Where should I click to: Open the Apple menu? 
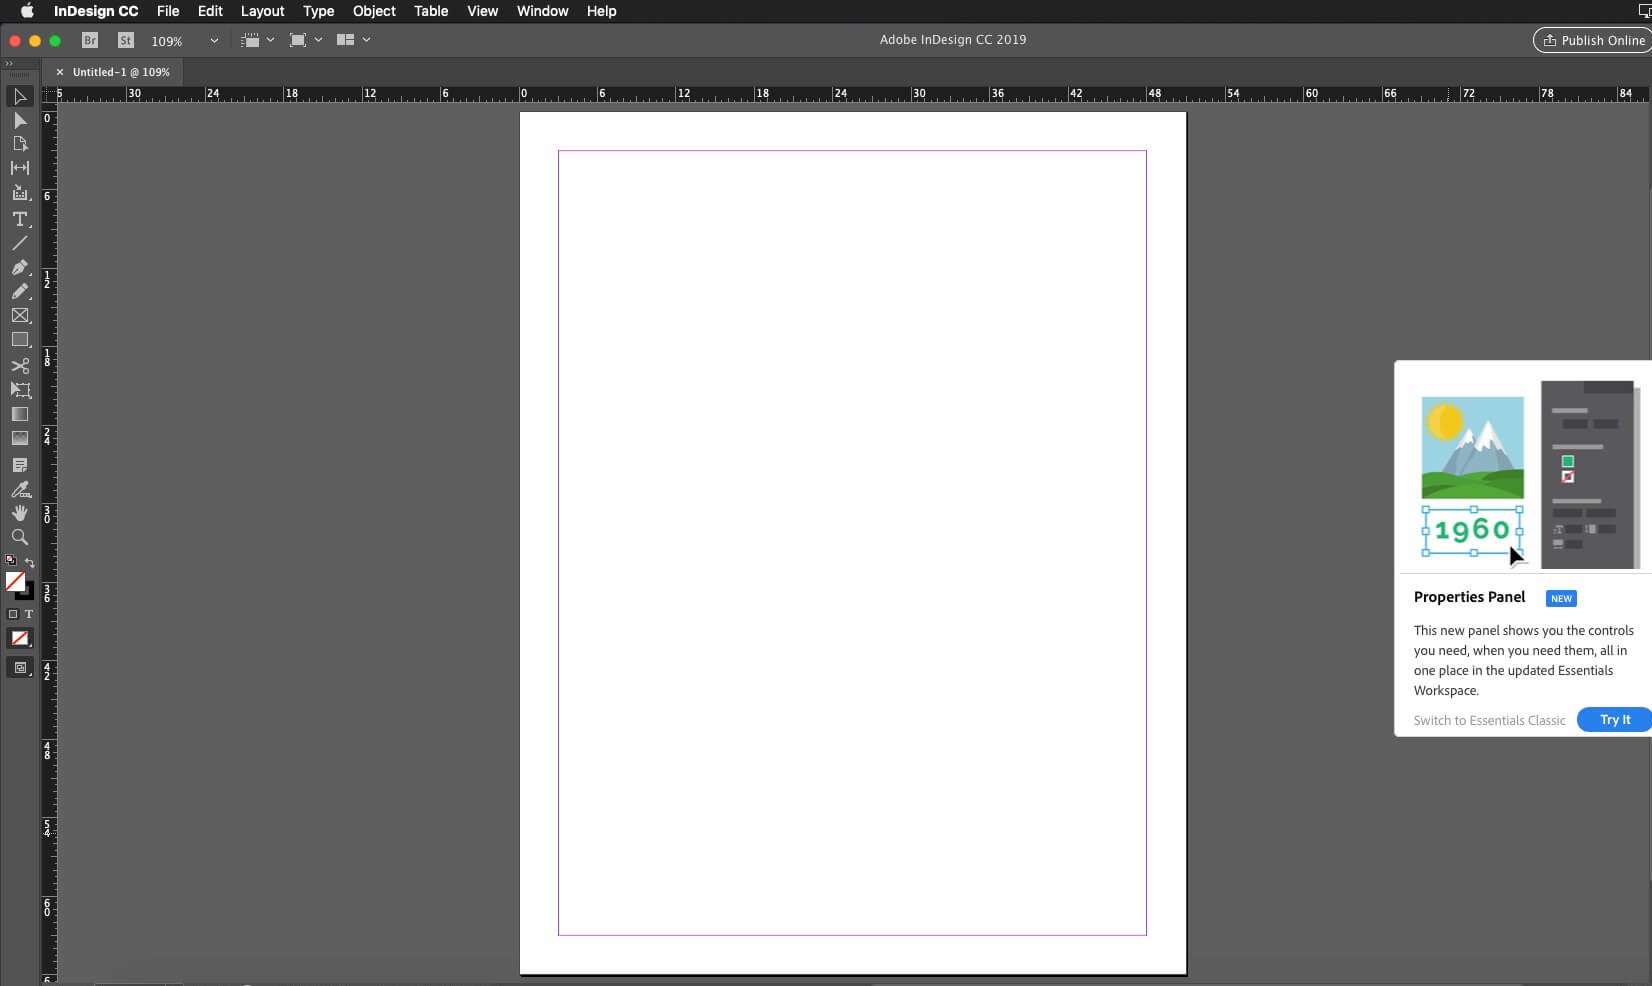point(27,11)
